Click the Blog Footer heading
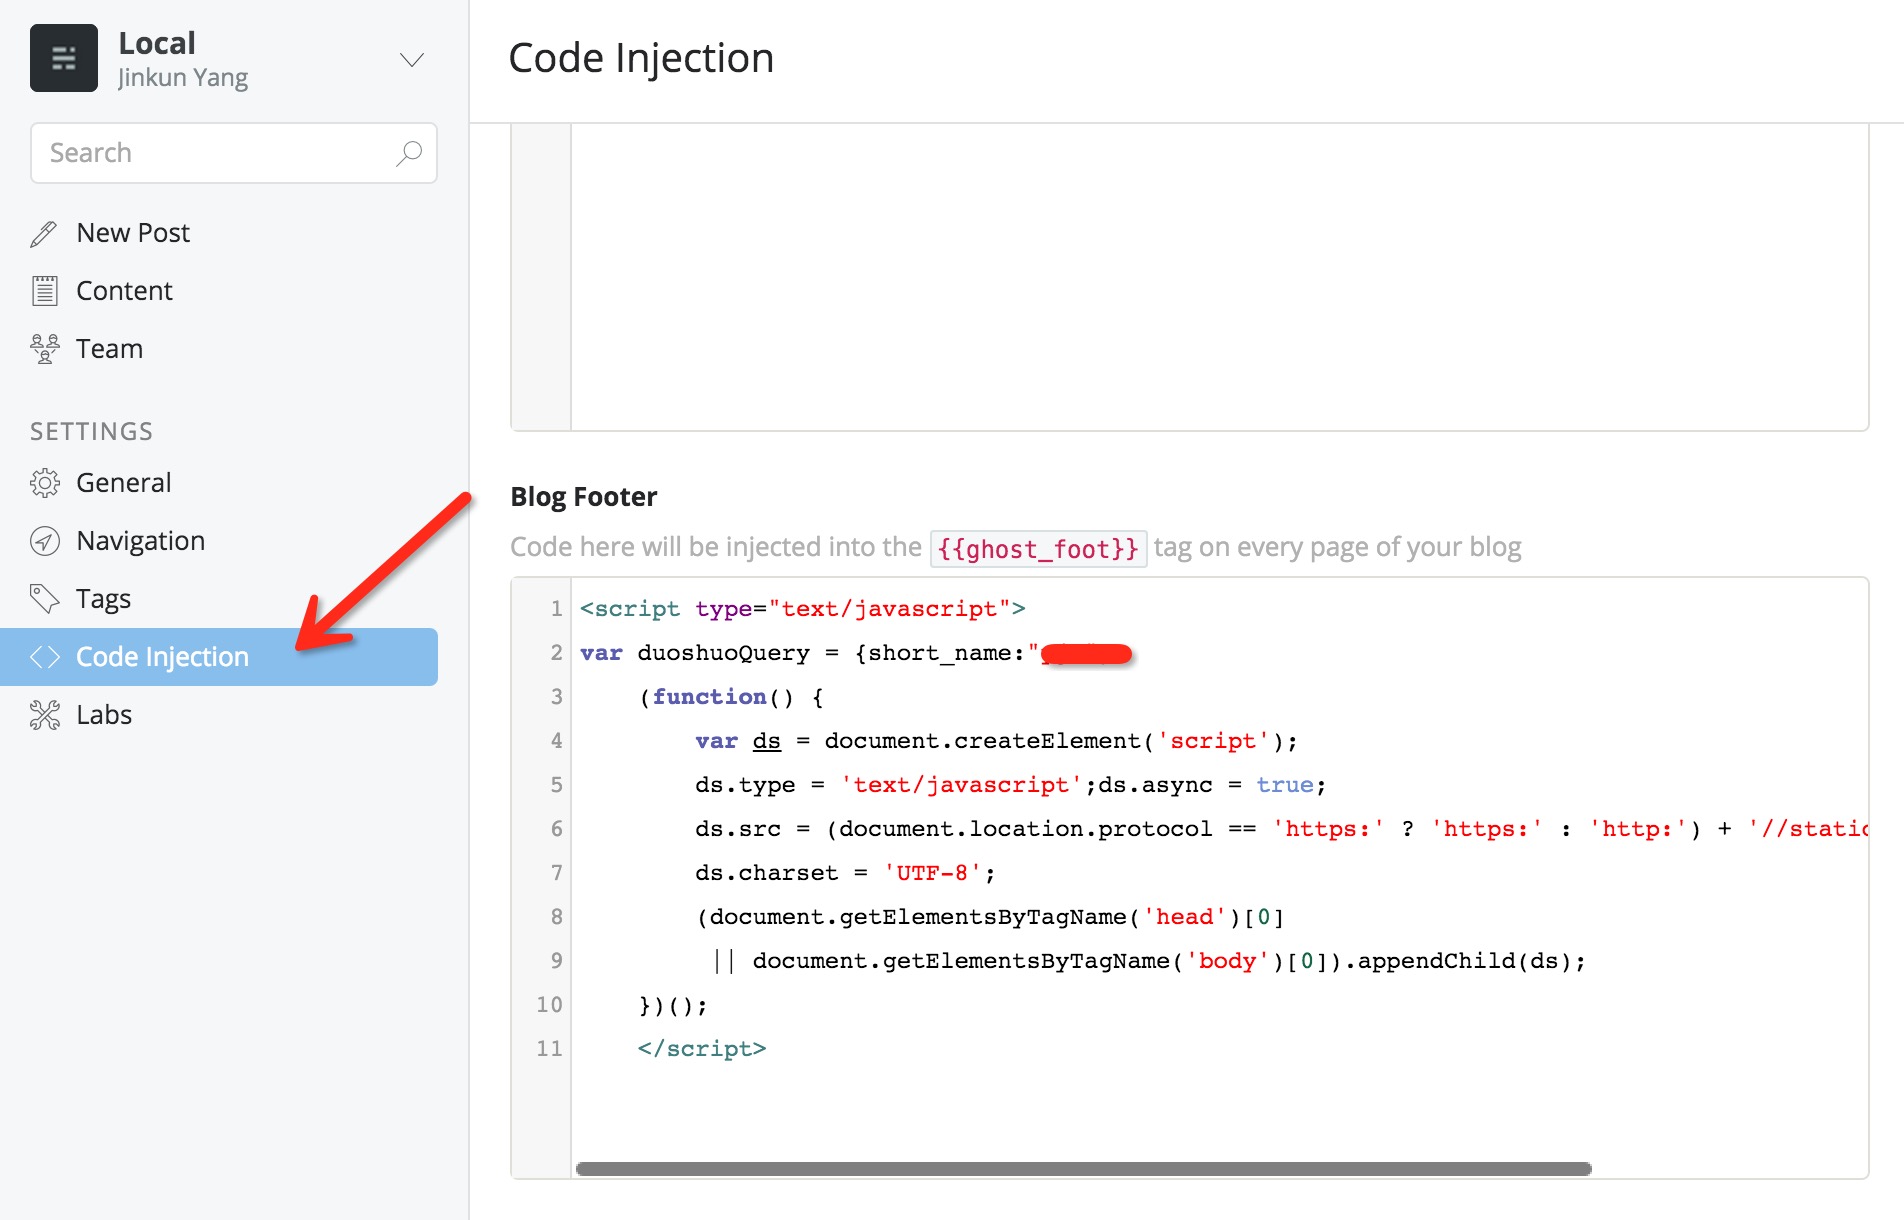 [584, 497]
